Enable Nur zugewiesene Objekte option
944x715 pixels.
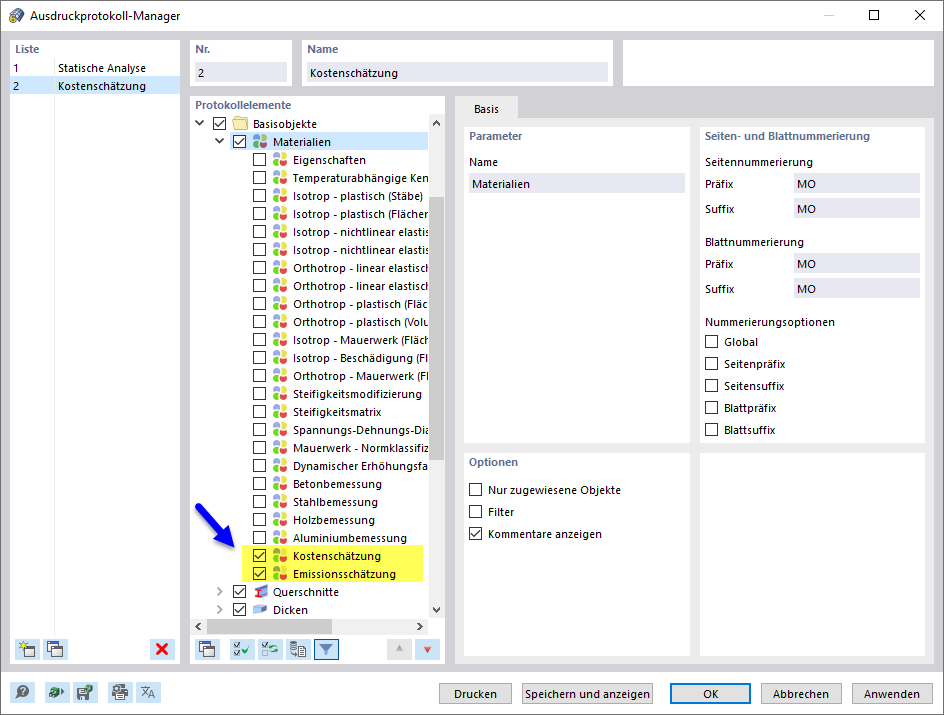[x=476, y=489]
